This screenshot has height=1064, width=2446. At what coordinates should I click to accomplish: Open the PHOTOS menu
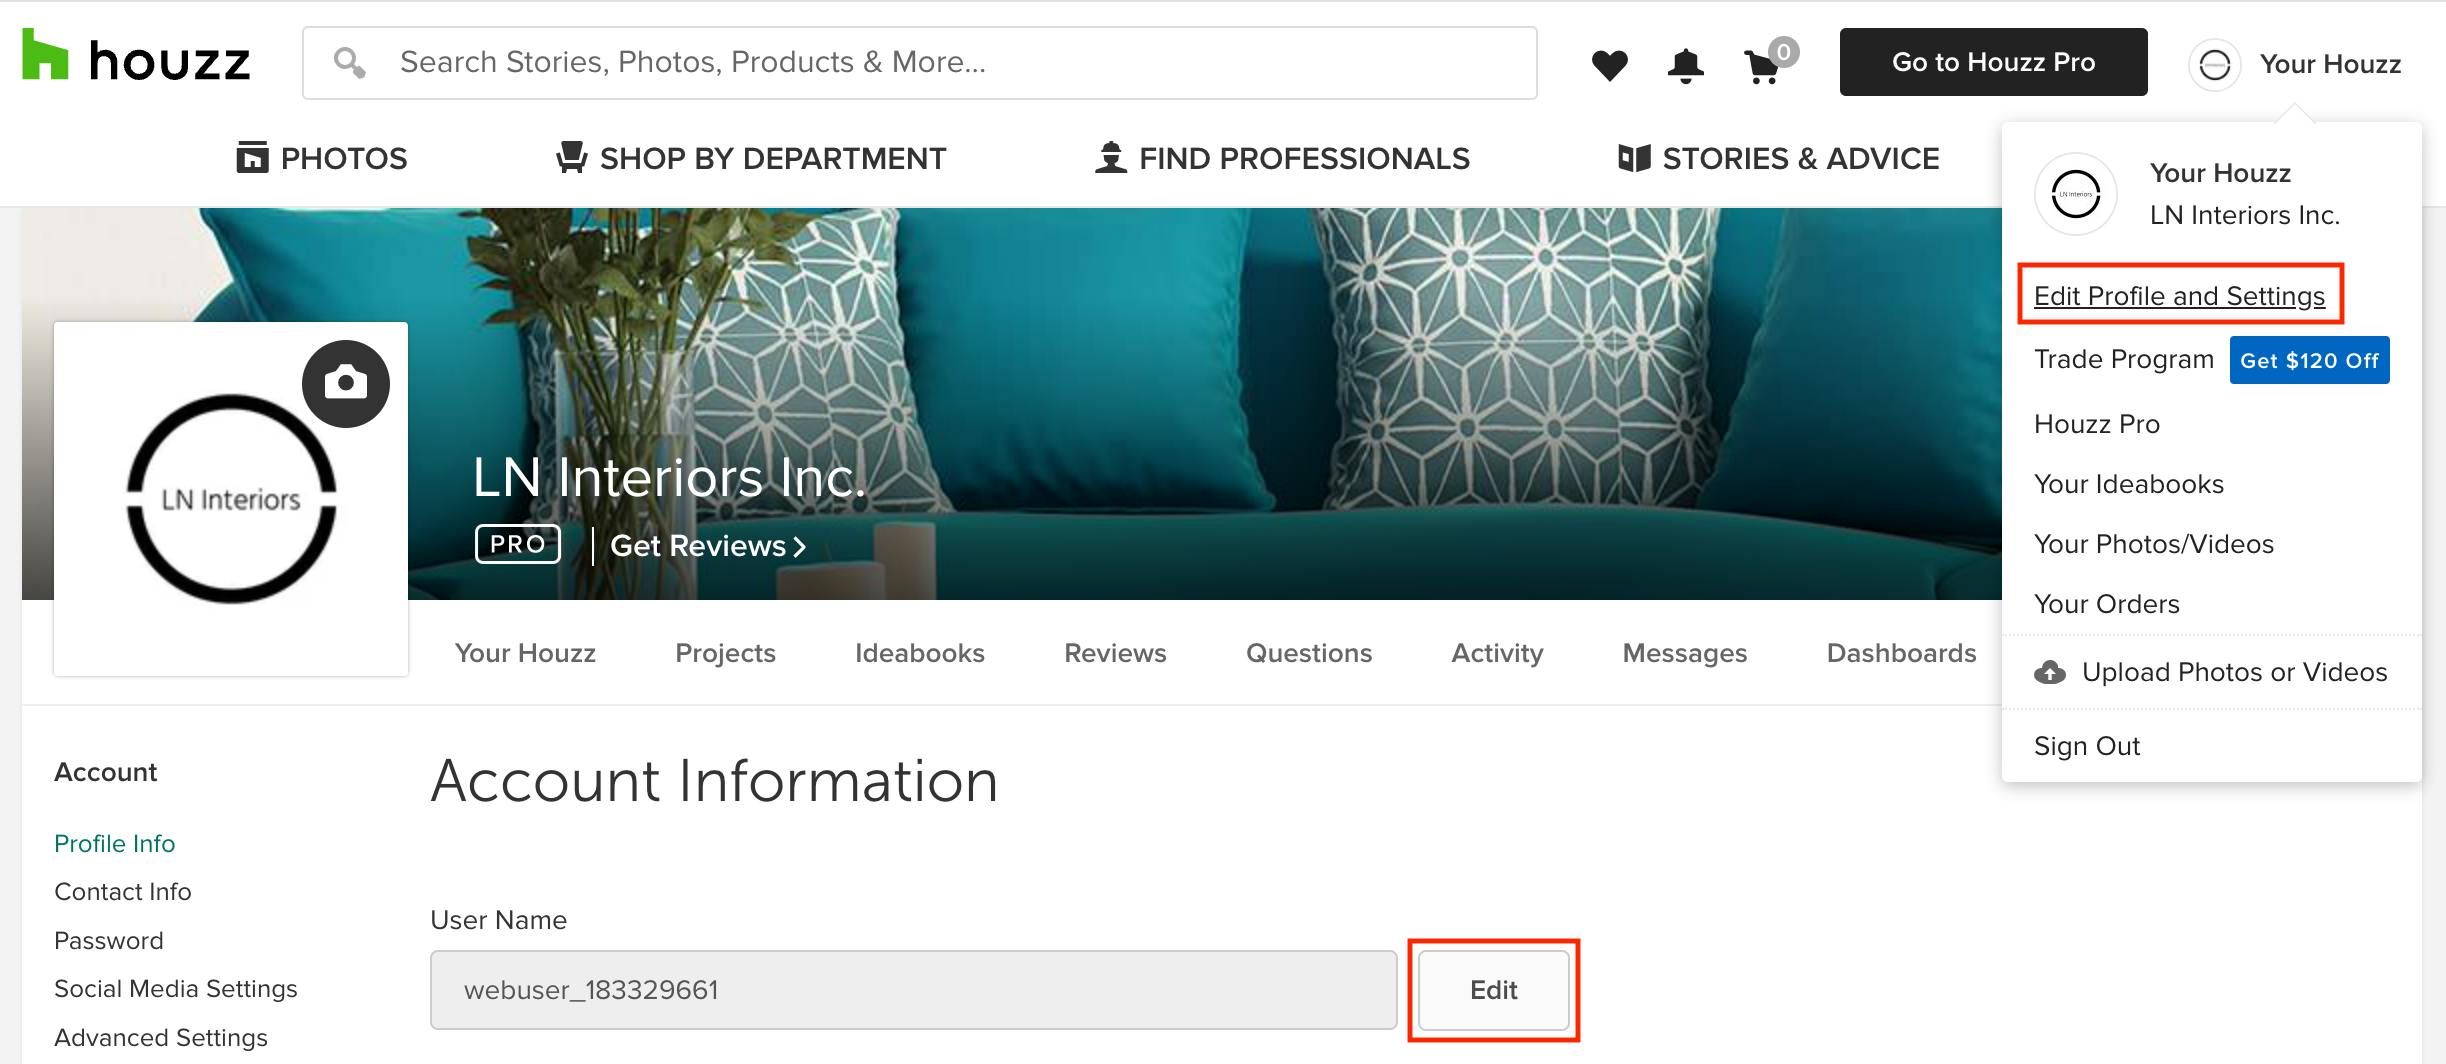322,158
